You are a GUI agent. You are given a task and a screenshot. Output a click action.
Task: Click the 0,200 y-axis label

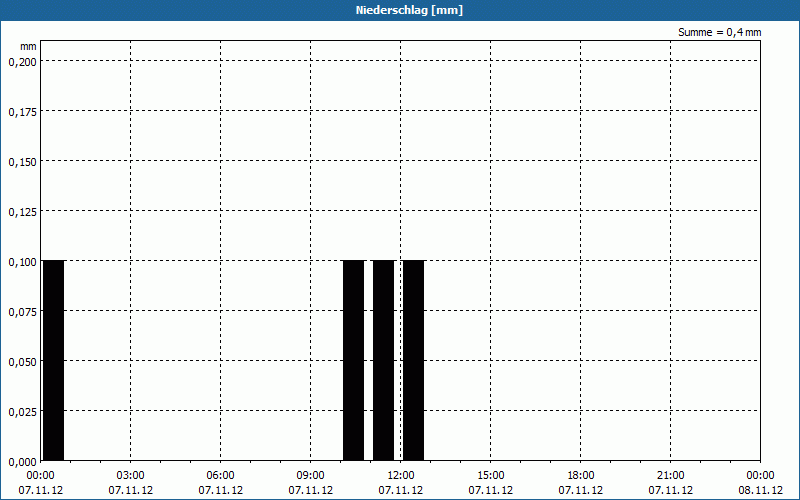click(22, 62)
